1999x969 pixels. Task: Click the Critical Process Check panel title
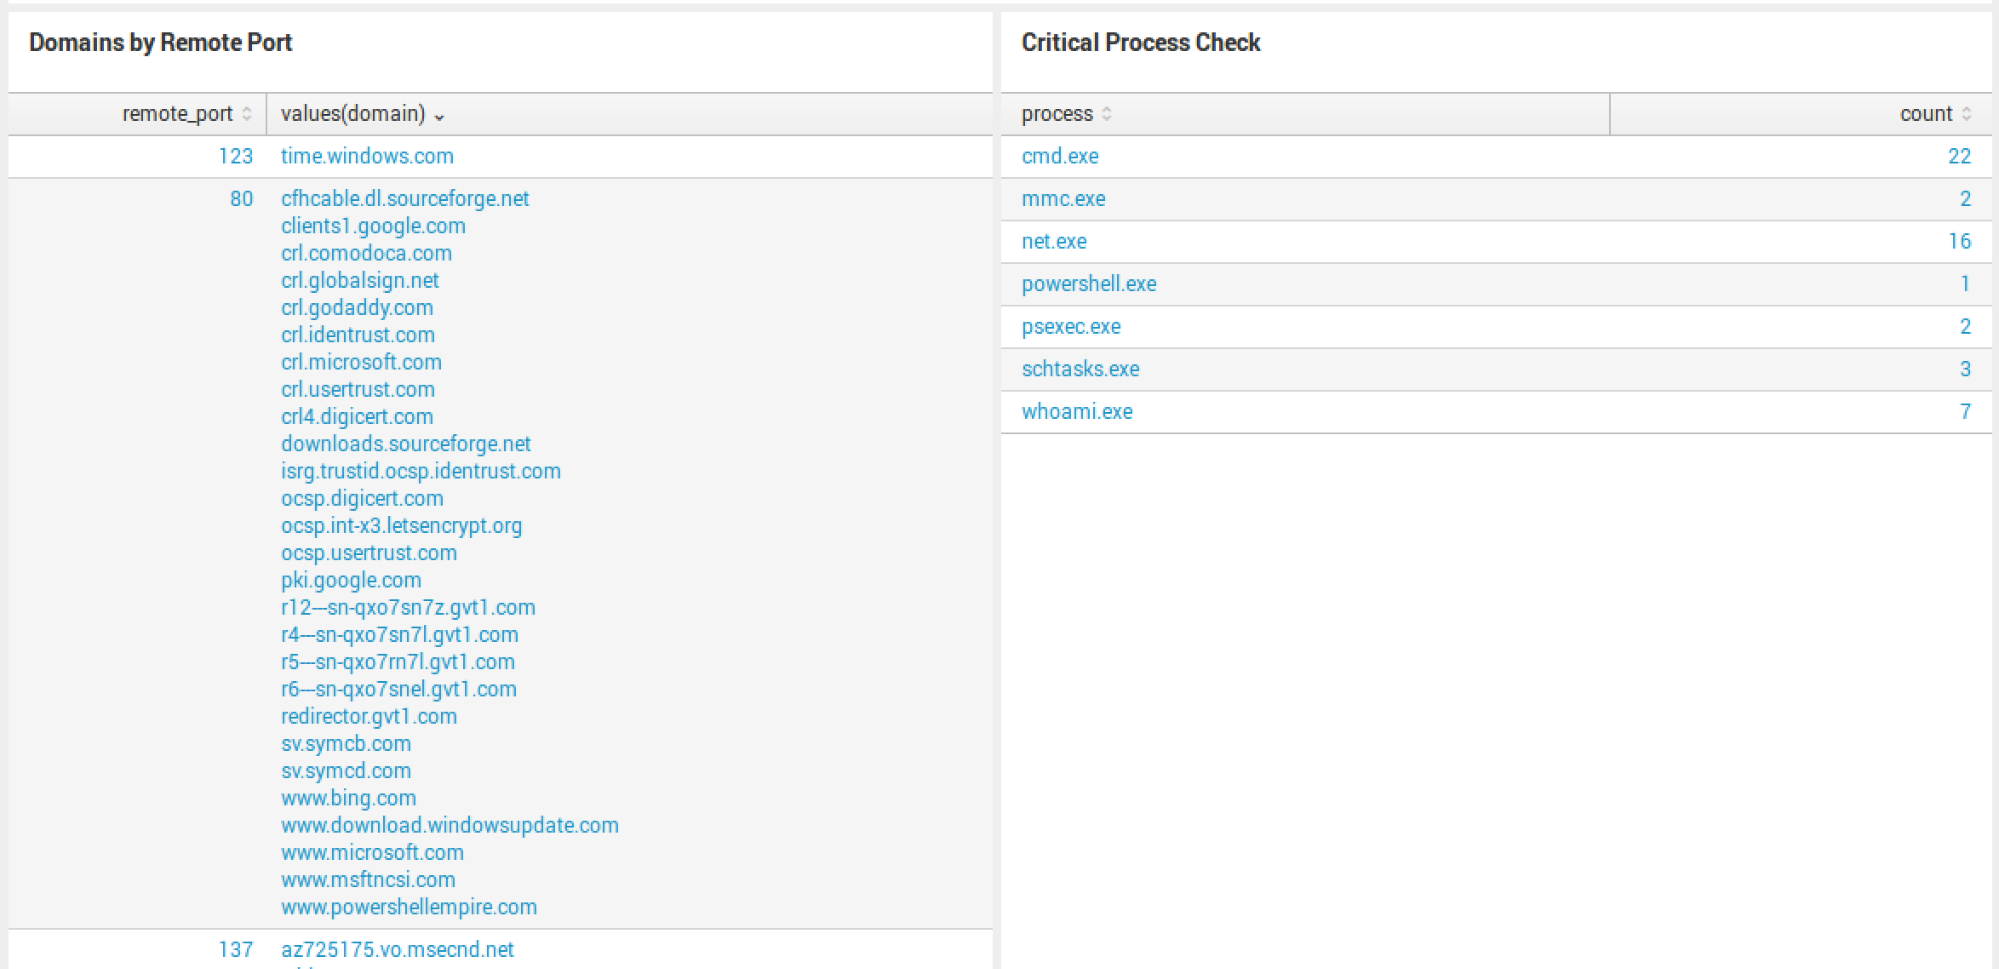click(1140, 42)
